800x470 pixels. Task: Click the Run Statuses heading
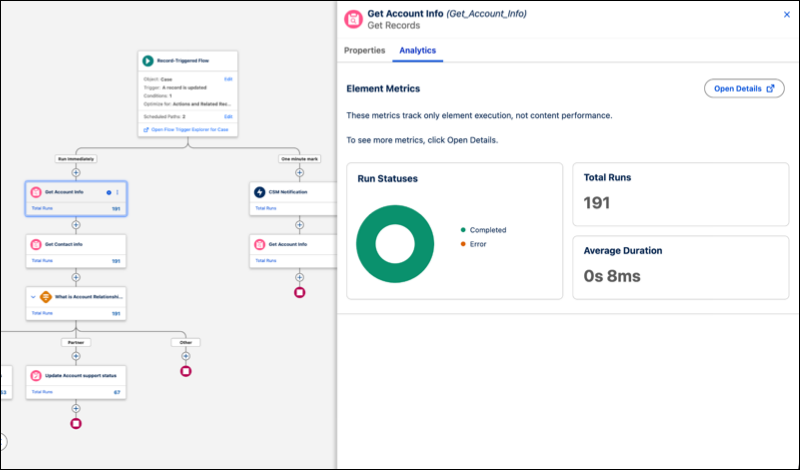point(387,179)
